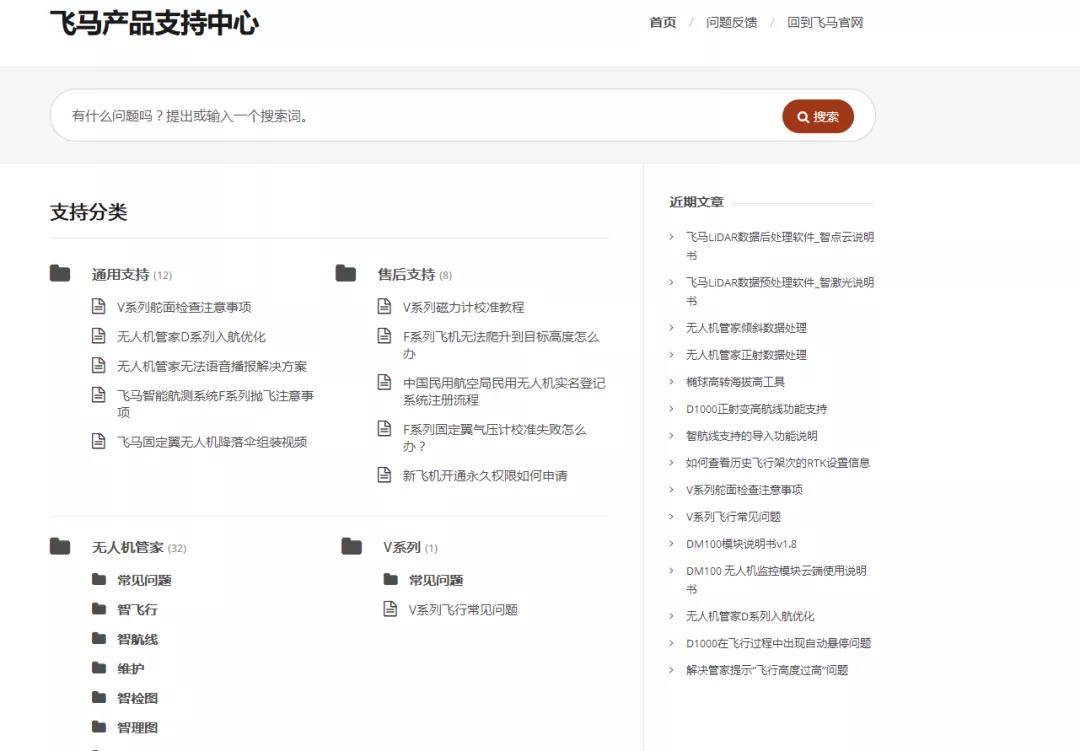Open 问题反馈 in top navigation

[x=731, y=22]
